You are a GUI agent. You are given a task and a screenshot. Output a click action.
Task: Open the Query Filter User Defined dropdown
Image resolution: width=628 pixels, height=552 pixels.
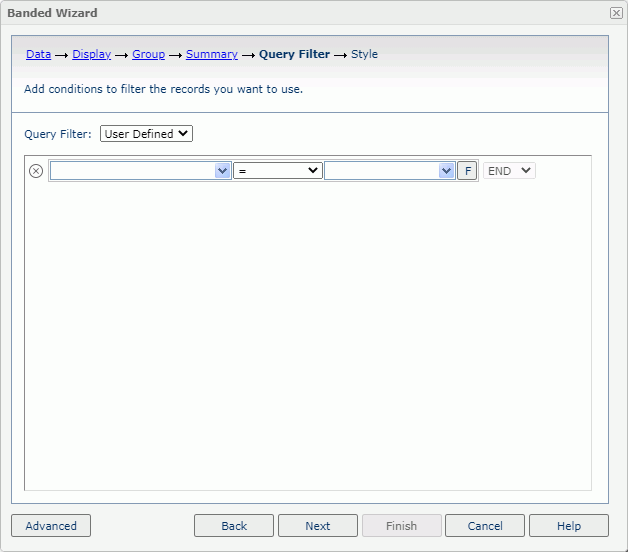coord(146,134)
